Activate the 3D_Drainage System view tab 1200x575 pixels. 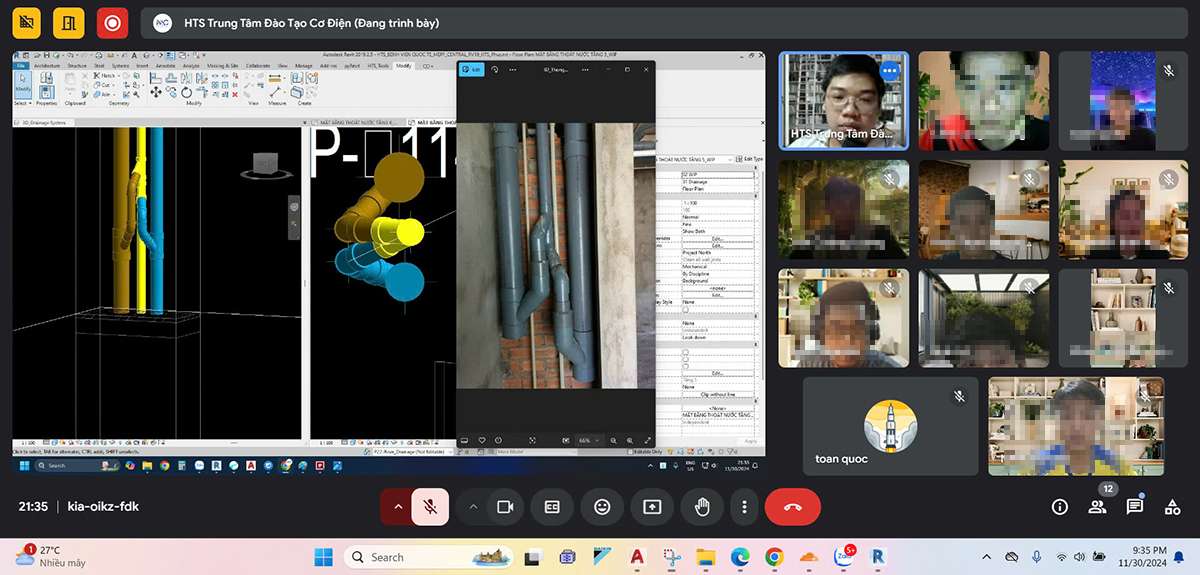[x=44, y=122]
